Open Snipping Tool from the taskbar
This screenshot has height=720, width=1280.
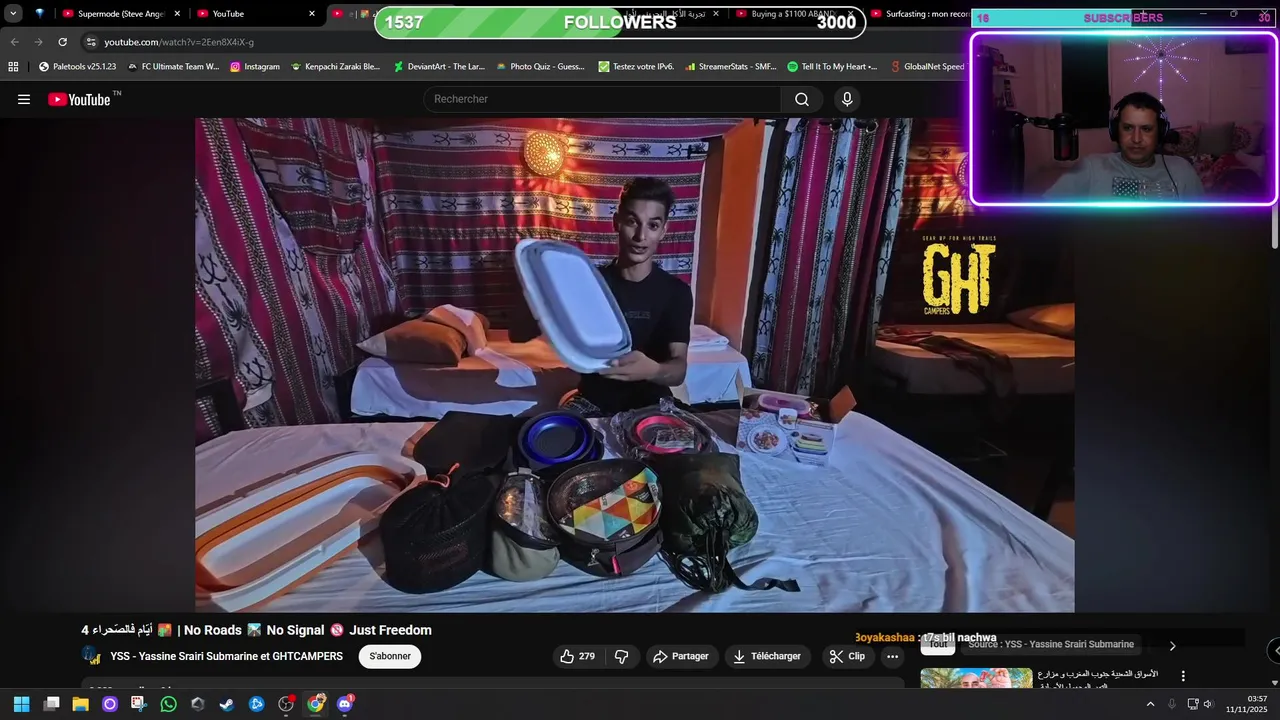pyautogui.click(x=139, y=704)
